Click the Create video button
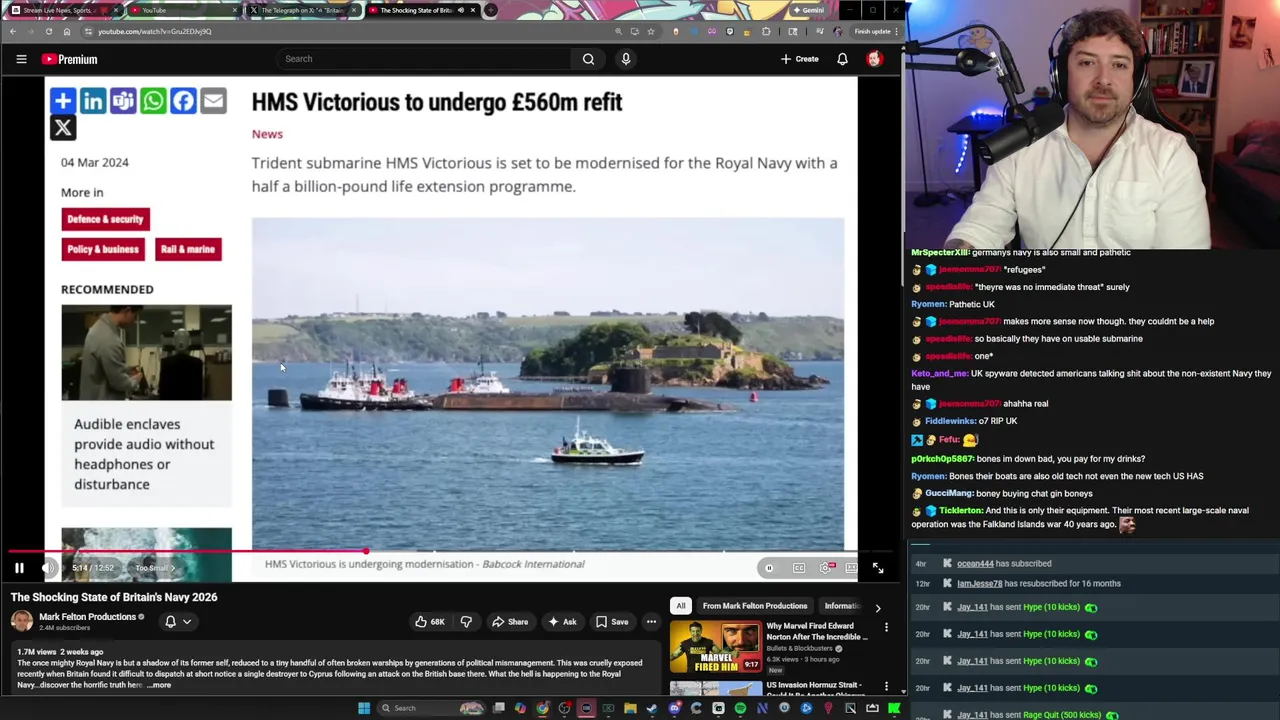1280x720 pixels. [800, 59]
